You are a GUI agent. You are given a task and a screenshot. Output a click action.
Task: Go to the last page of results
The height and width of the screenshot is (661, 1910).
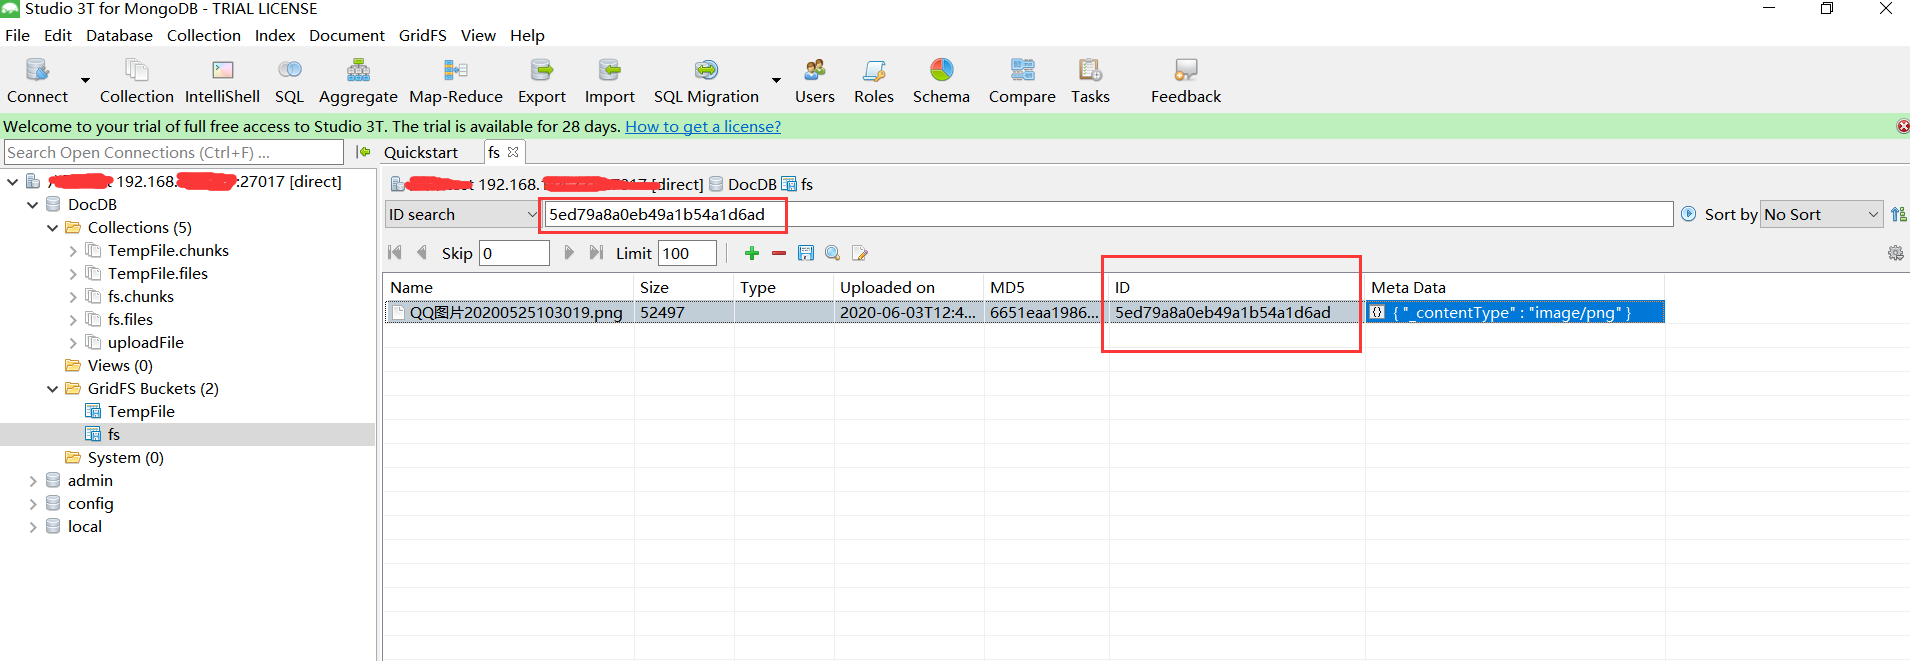596,253
